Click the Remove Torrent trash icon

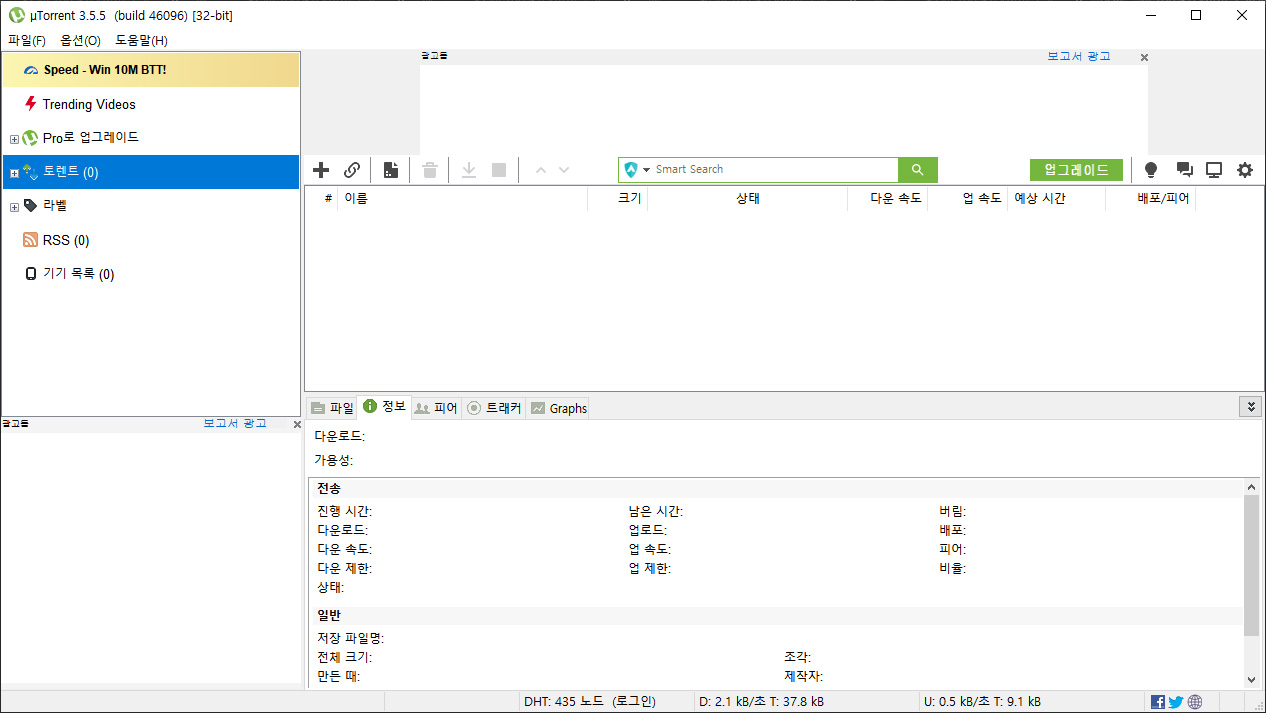(x=430, y=170)
